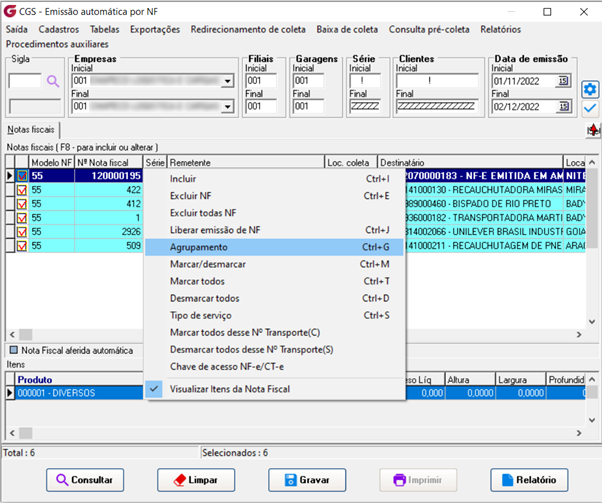Viewport: 602px width, 503px height.
Task: Click the Sigla input field
Action: (x=25, y=81)
